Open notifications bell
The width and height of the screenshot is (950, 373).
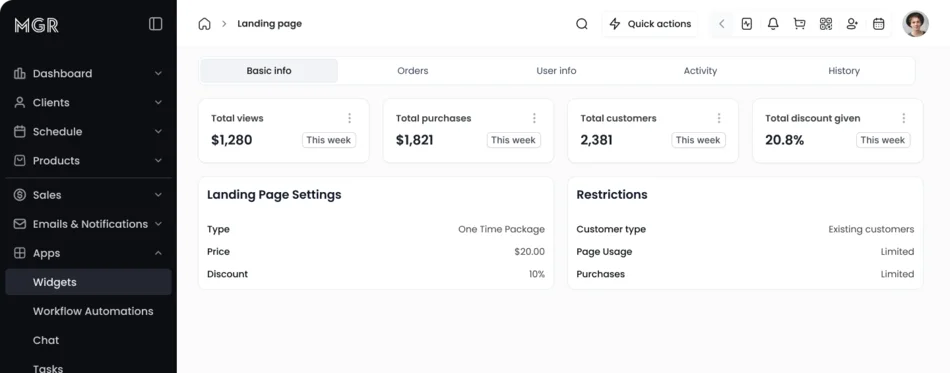pyautogui.click(x=773, y=24)
